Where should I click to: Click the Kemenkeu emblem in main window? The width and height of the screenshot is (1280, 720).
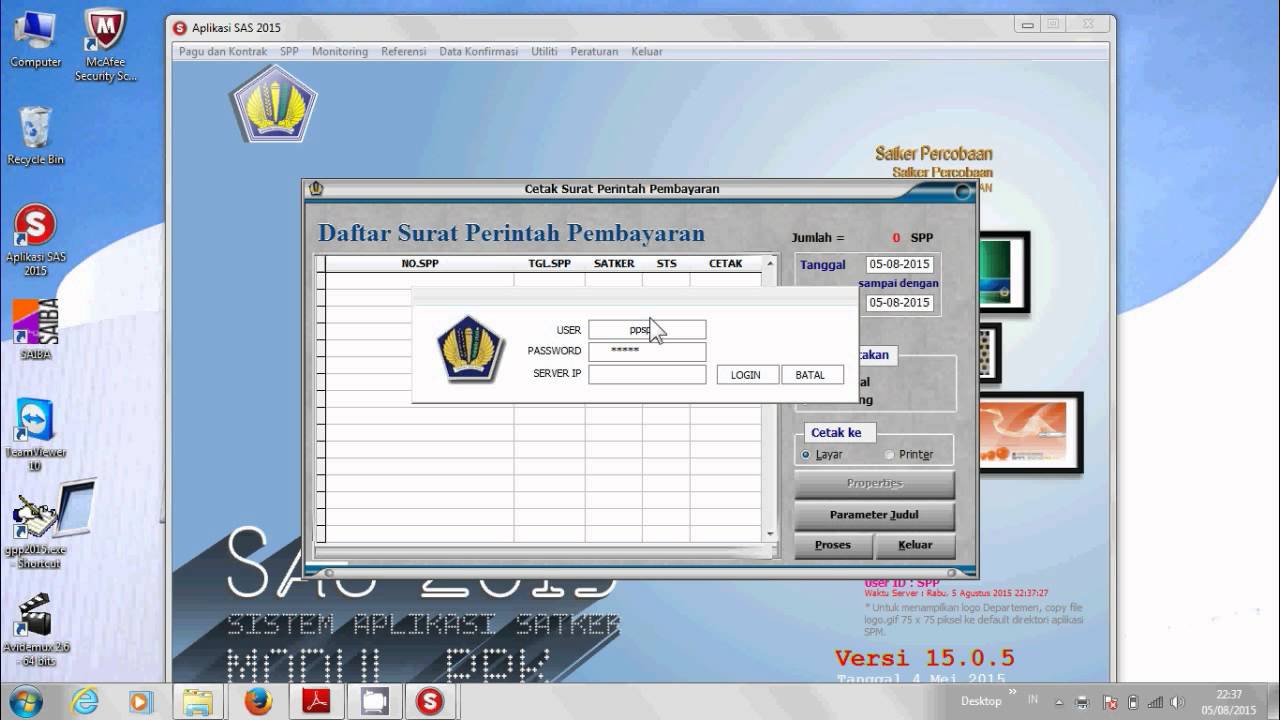point(273,104)
